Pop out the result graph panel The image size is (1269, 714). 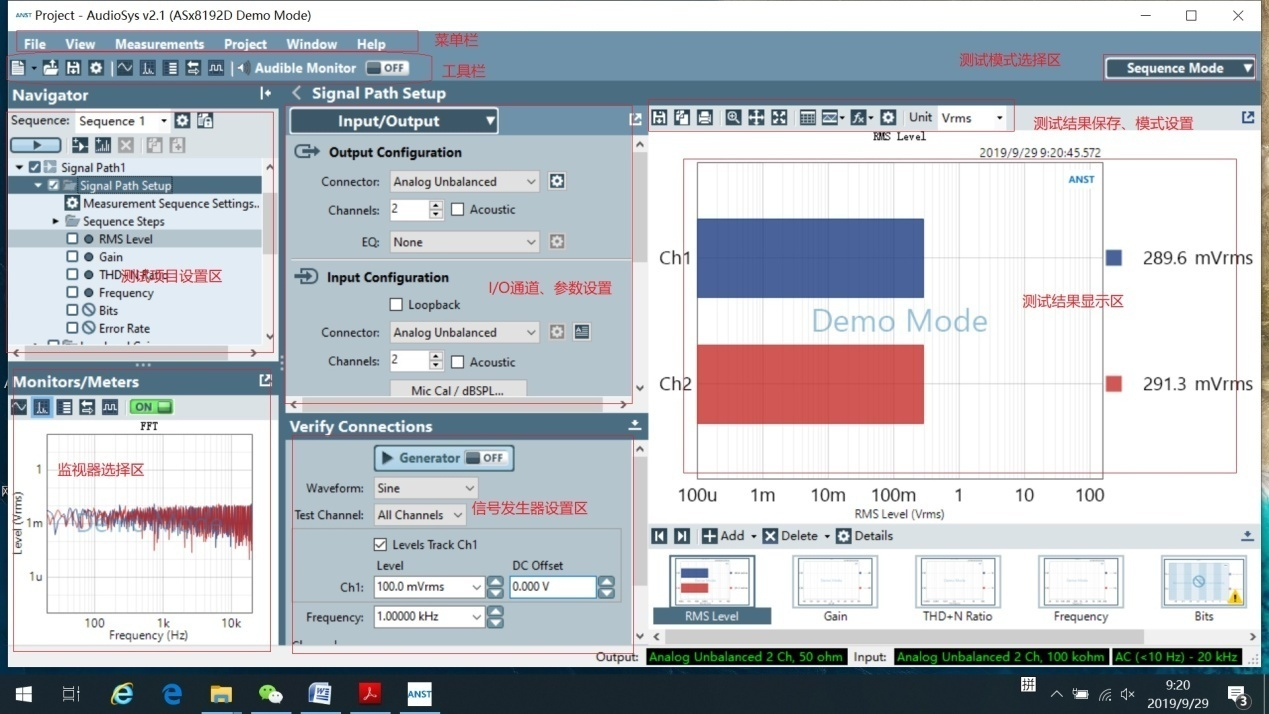click(x=1248, y=117)
